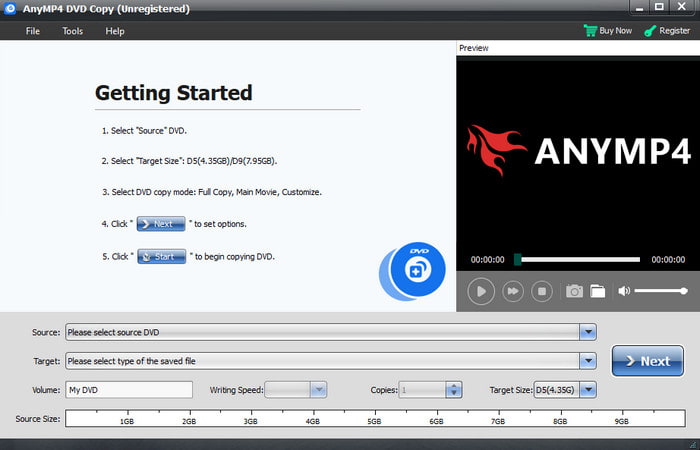700x450 pixels.
Task: Mute audio with the speaker icon
Action: click(624, 291)
